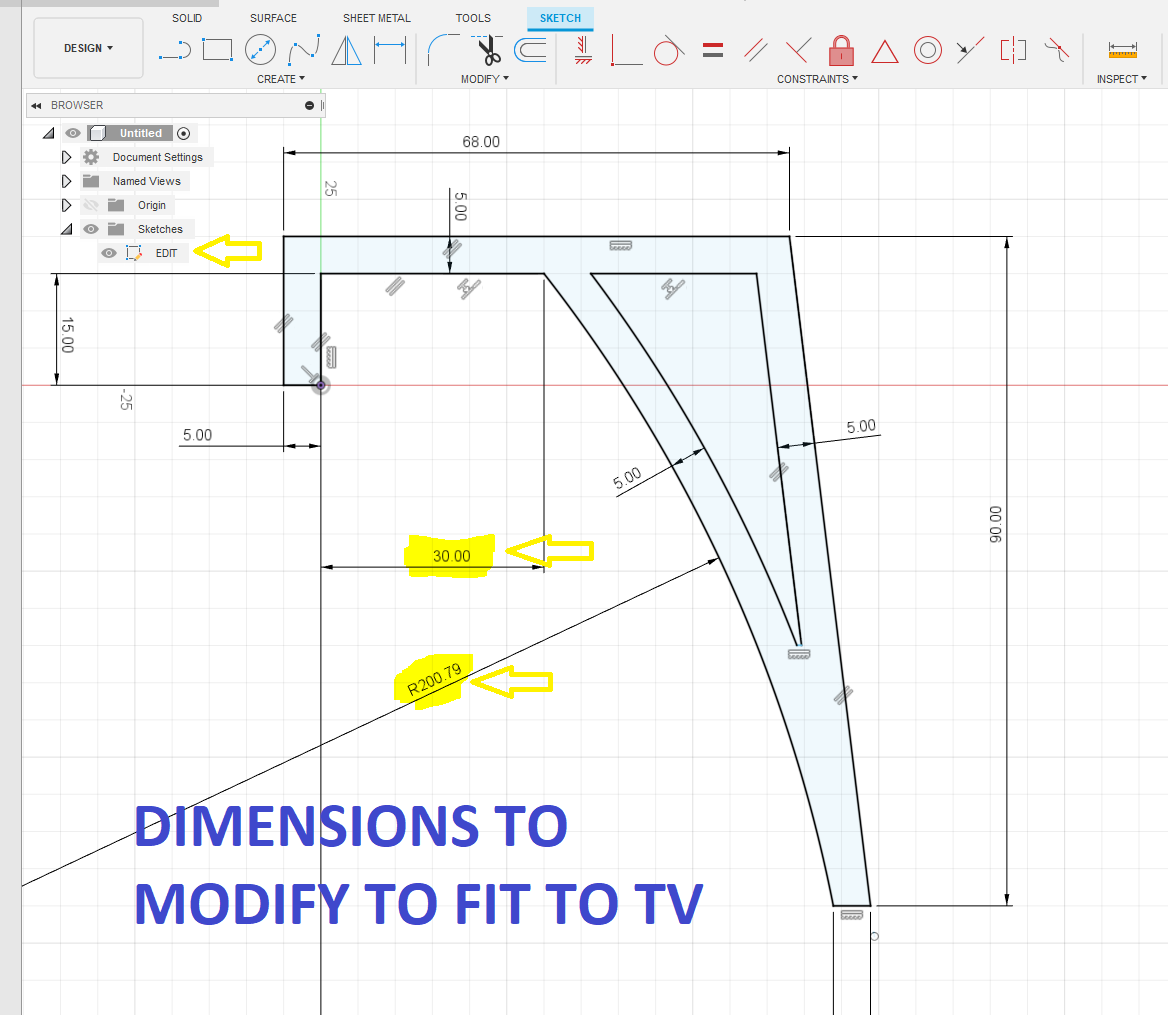1168x1015 pixels.
Task: Apply Equal constraint
Action: click(713, 50)
